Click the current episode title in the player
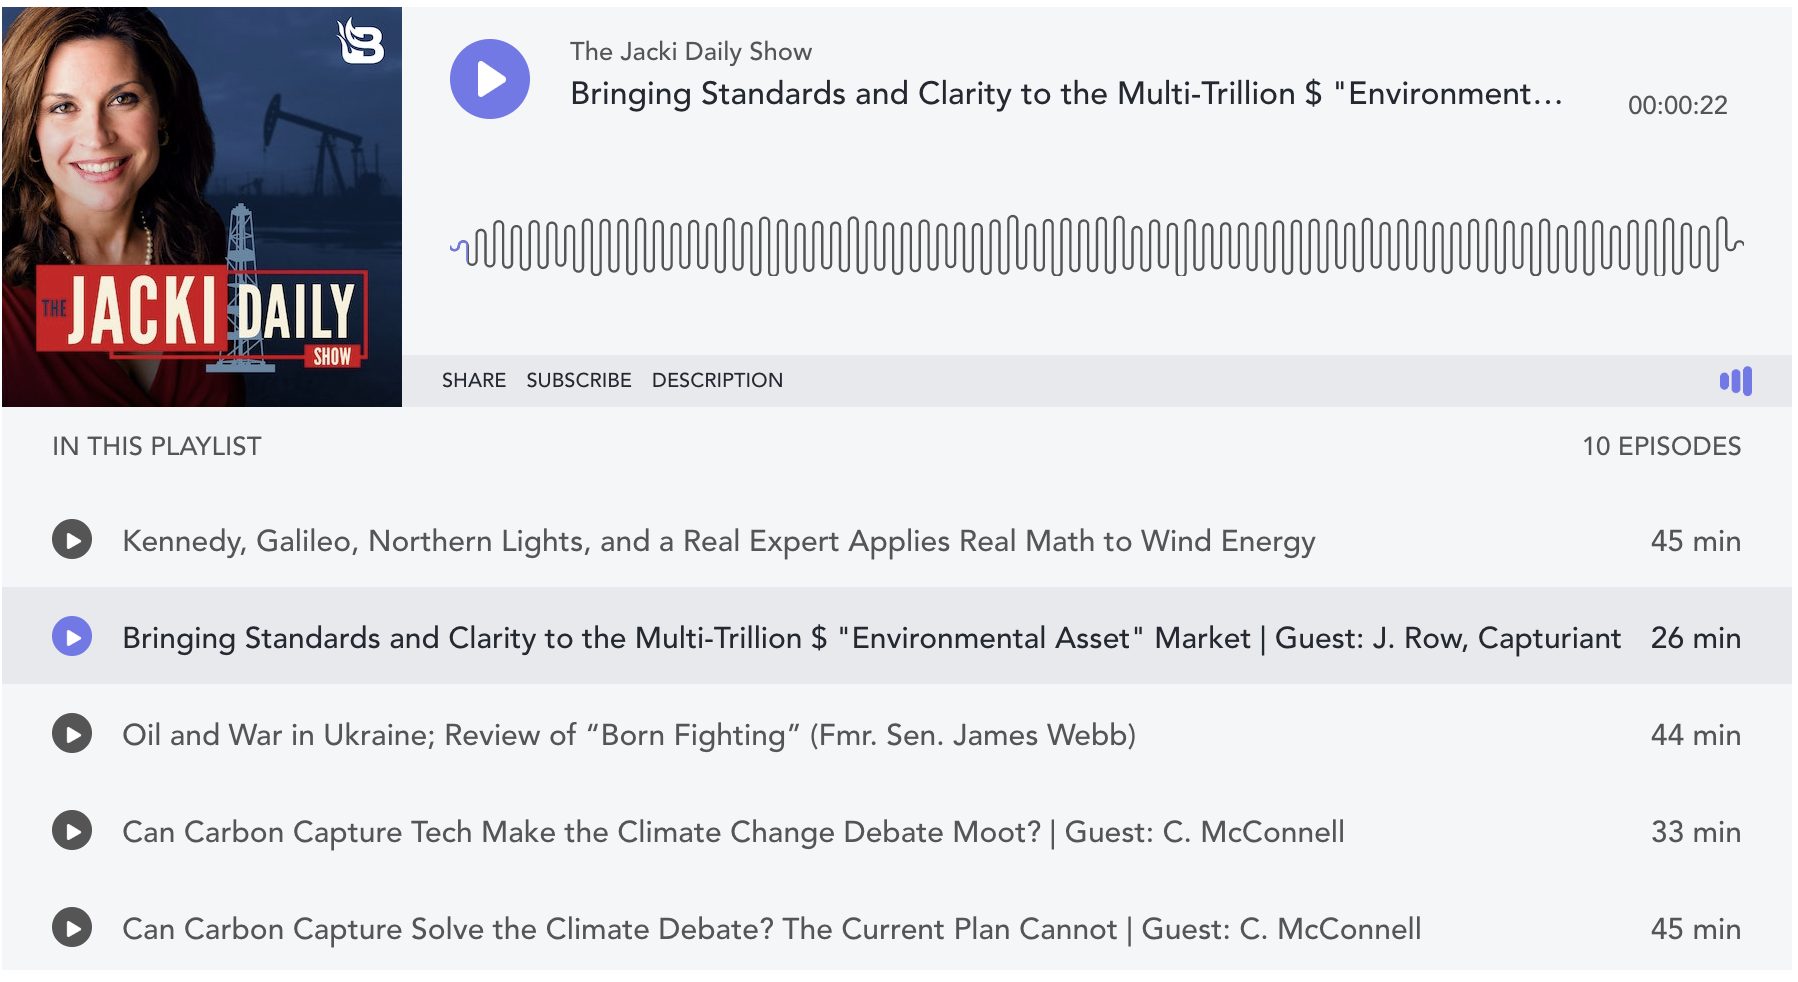 [x=1065, y=94]
